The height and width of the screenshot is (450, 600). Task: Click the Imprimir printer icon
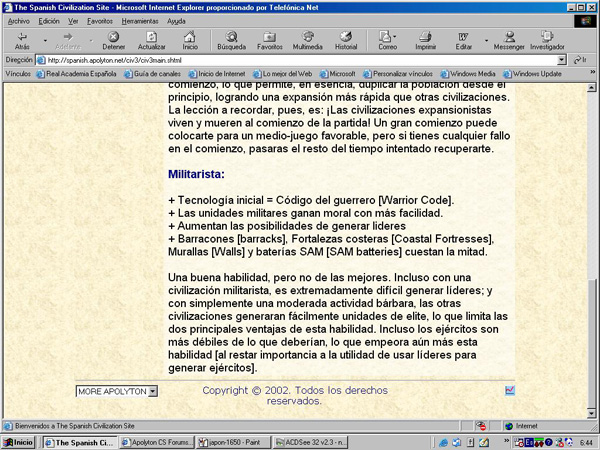coord(426,37)
